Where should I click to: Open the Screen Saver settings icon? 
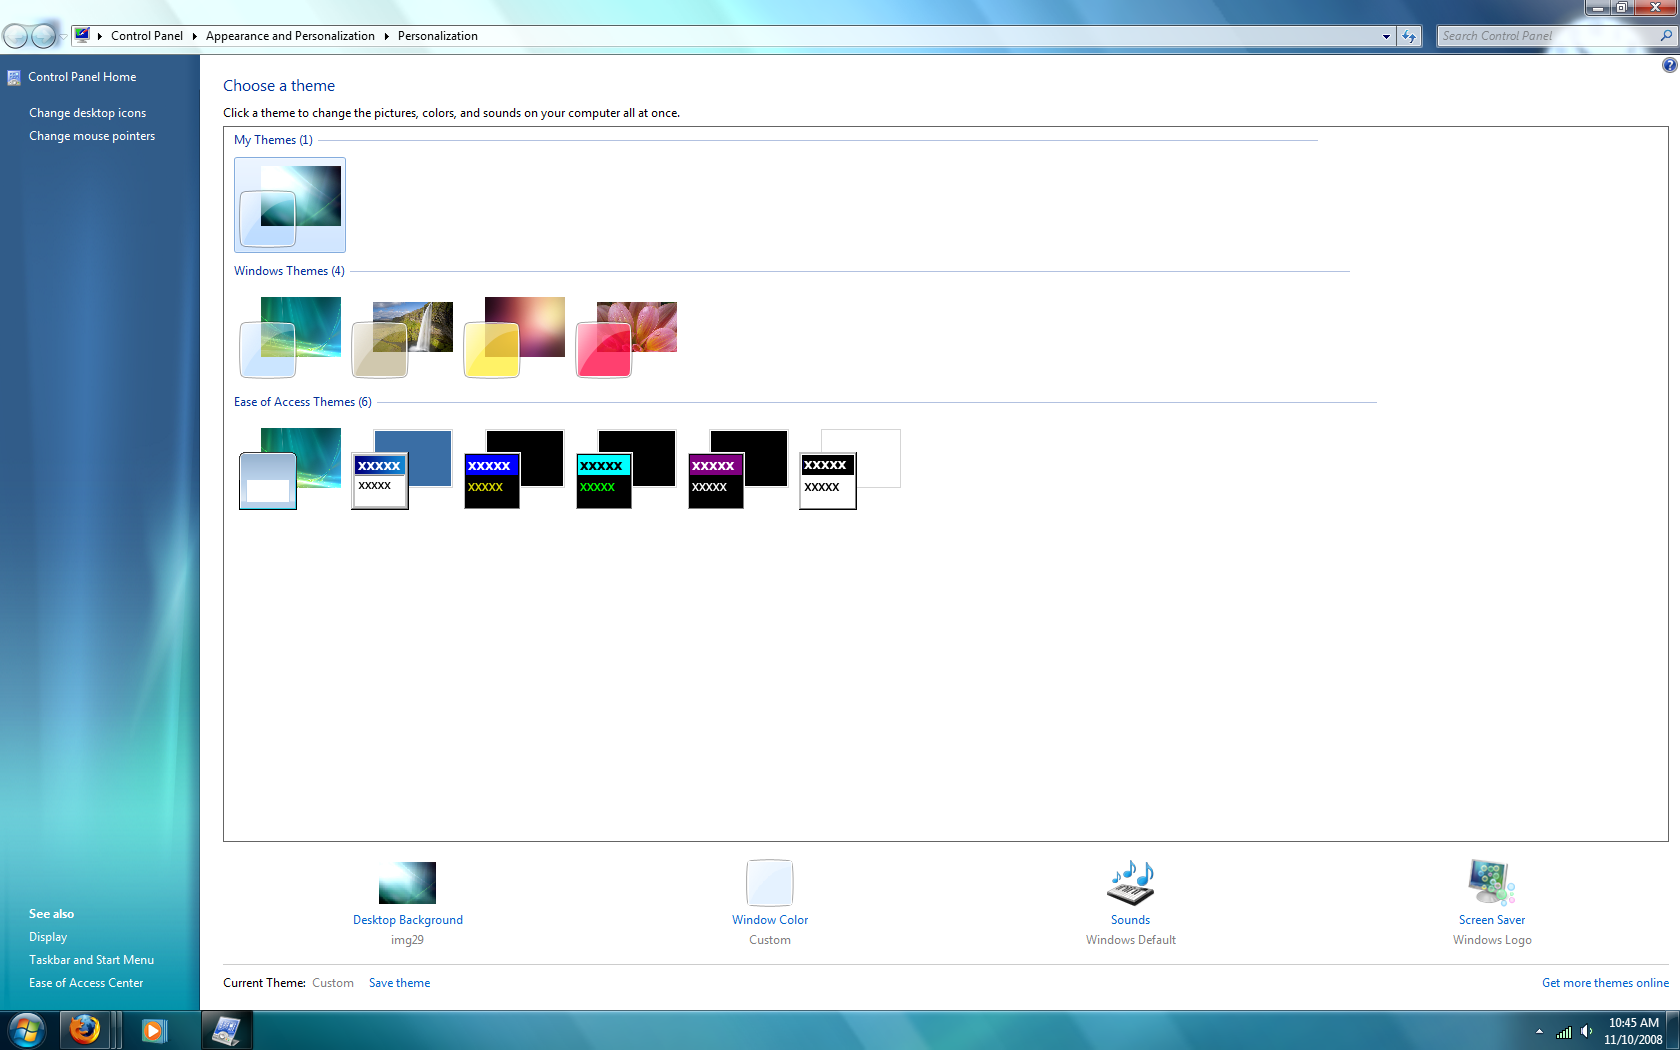[1491, 883]
